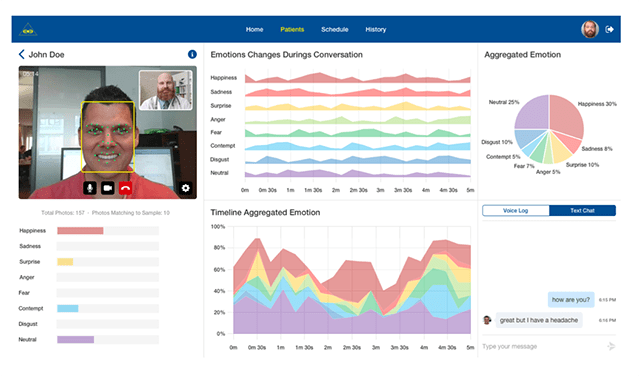The image size is (640, 376).
Task: Open video call settings gear
Action: click(186, 188)
